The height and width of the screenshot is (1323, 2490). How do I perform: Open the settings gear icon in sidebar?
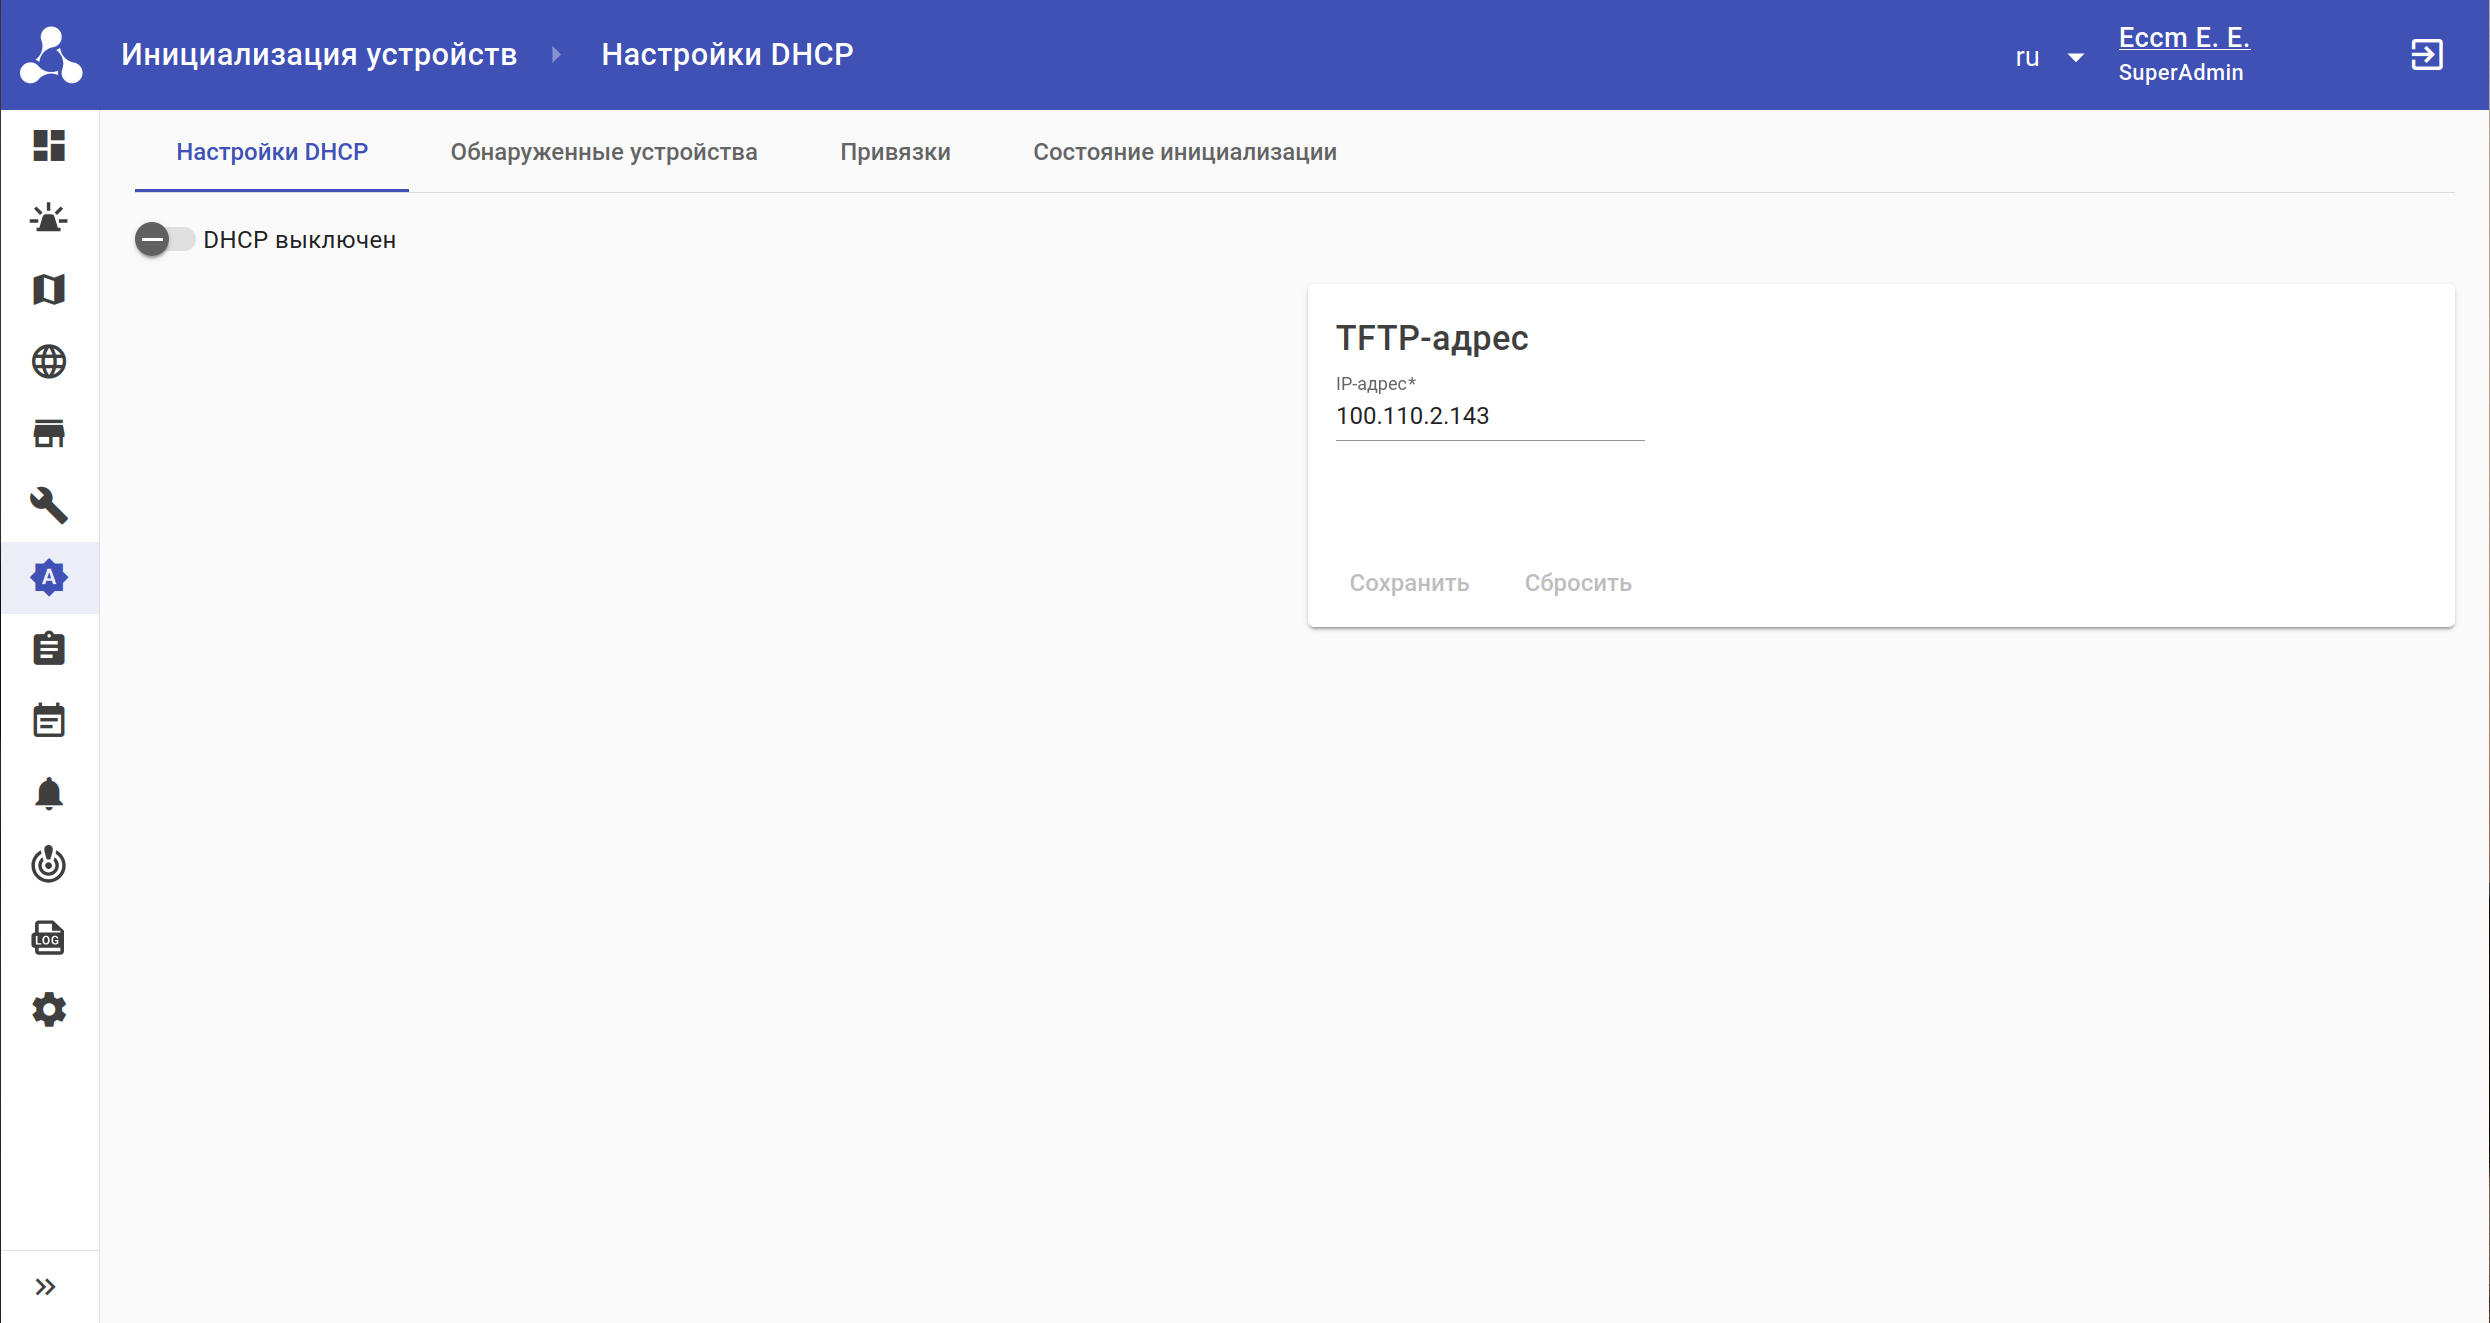(x=48, y=1010)
